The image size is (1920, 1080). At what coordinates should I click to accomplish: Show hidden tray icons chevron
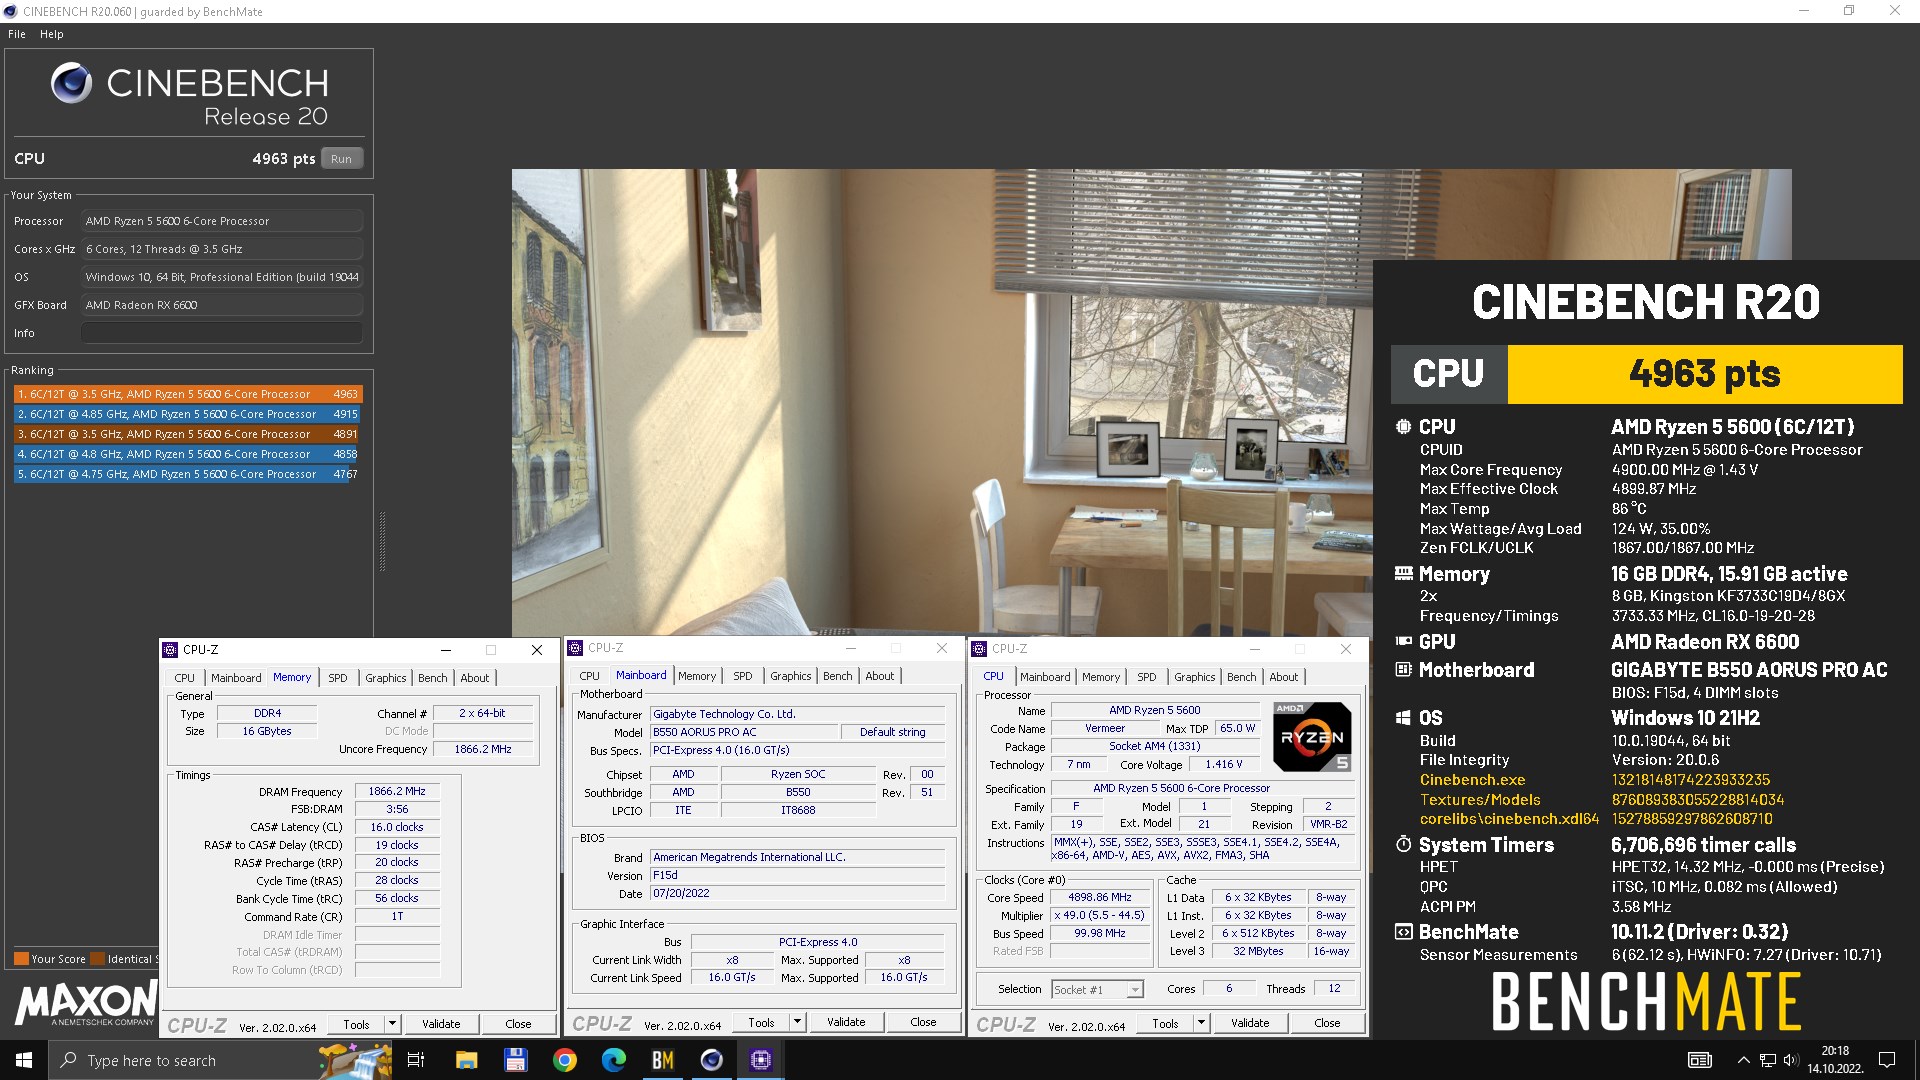click(x=1743, y=1060)
